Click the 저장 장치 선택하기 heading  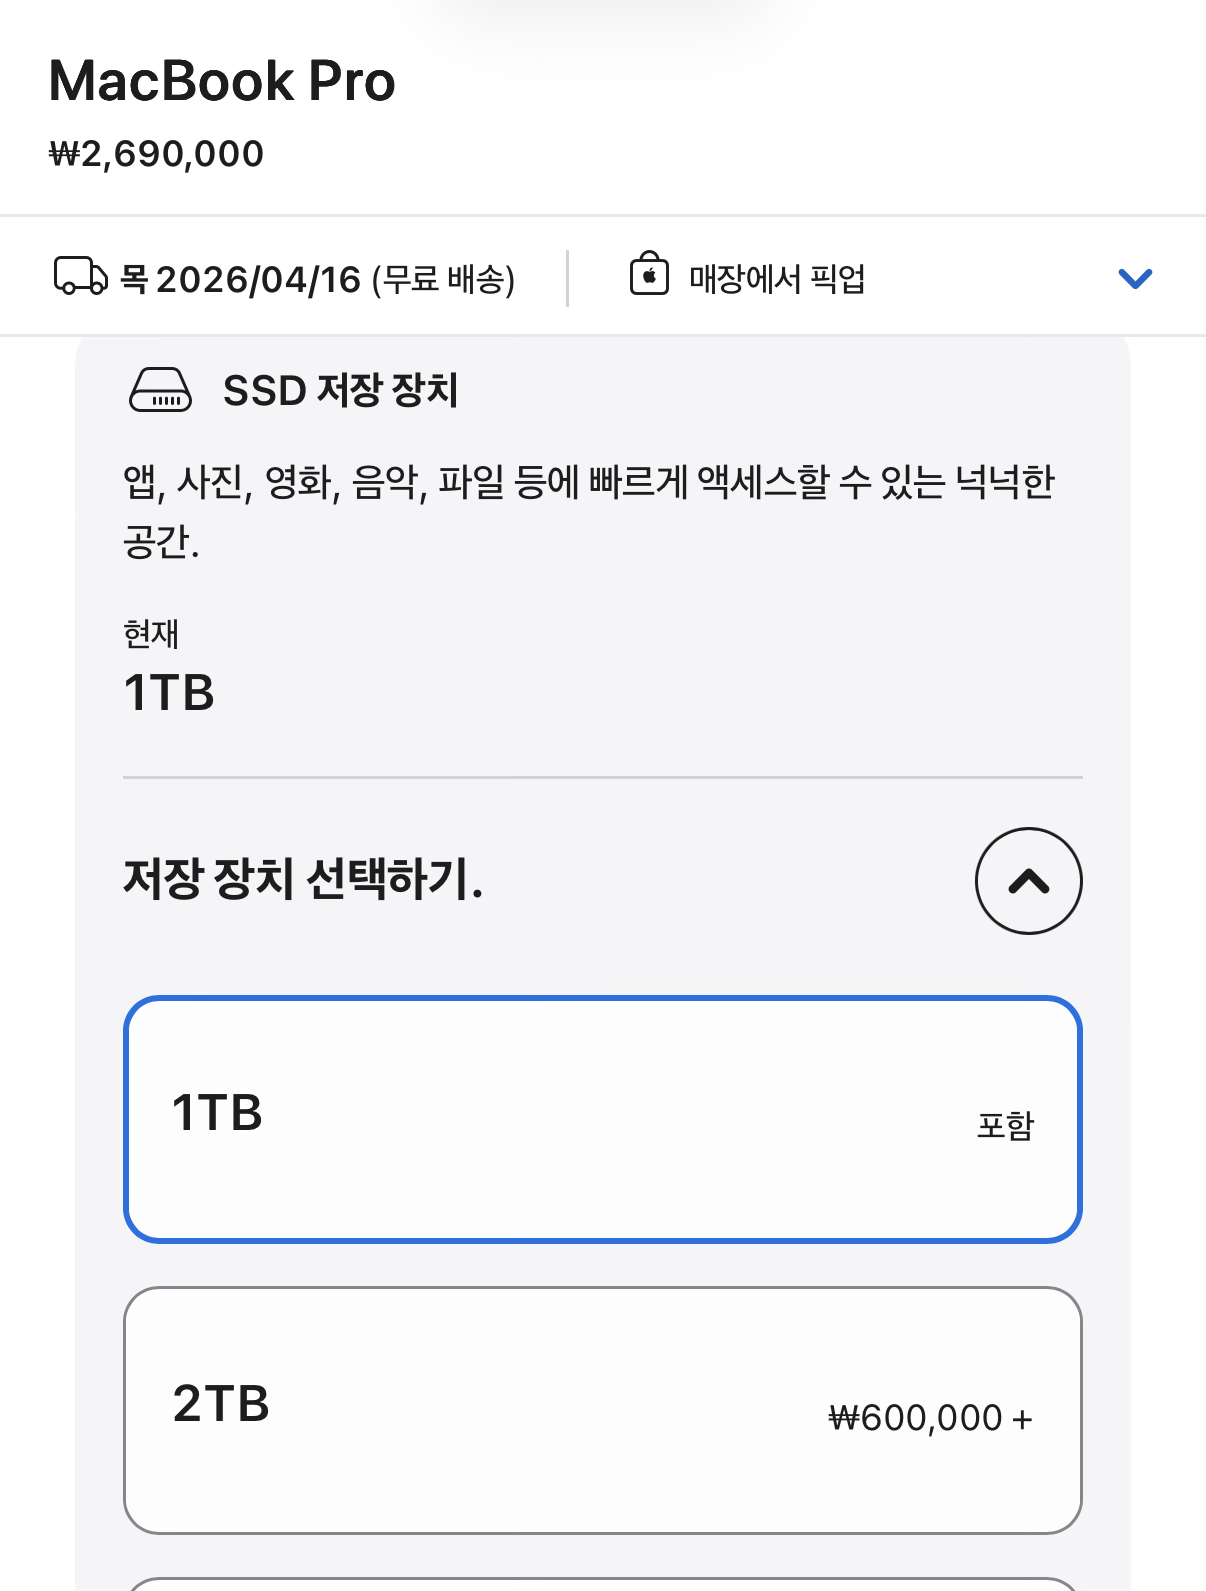303,879
